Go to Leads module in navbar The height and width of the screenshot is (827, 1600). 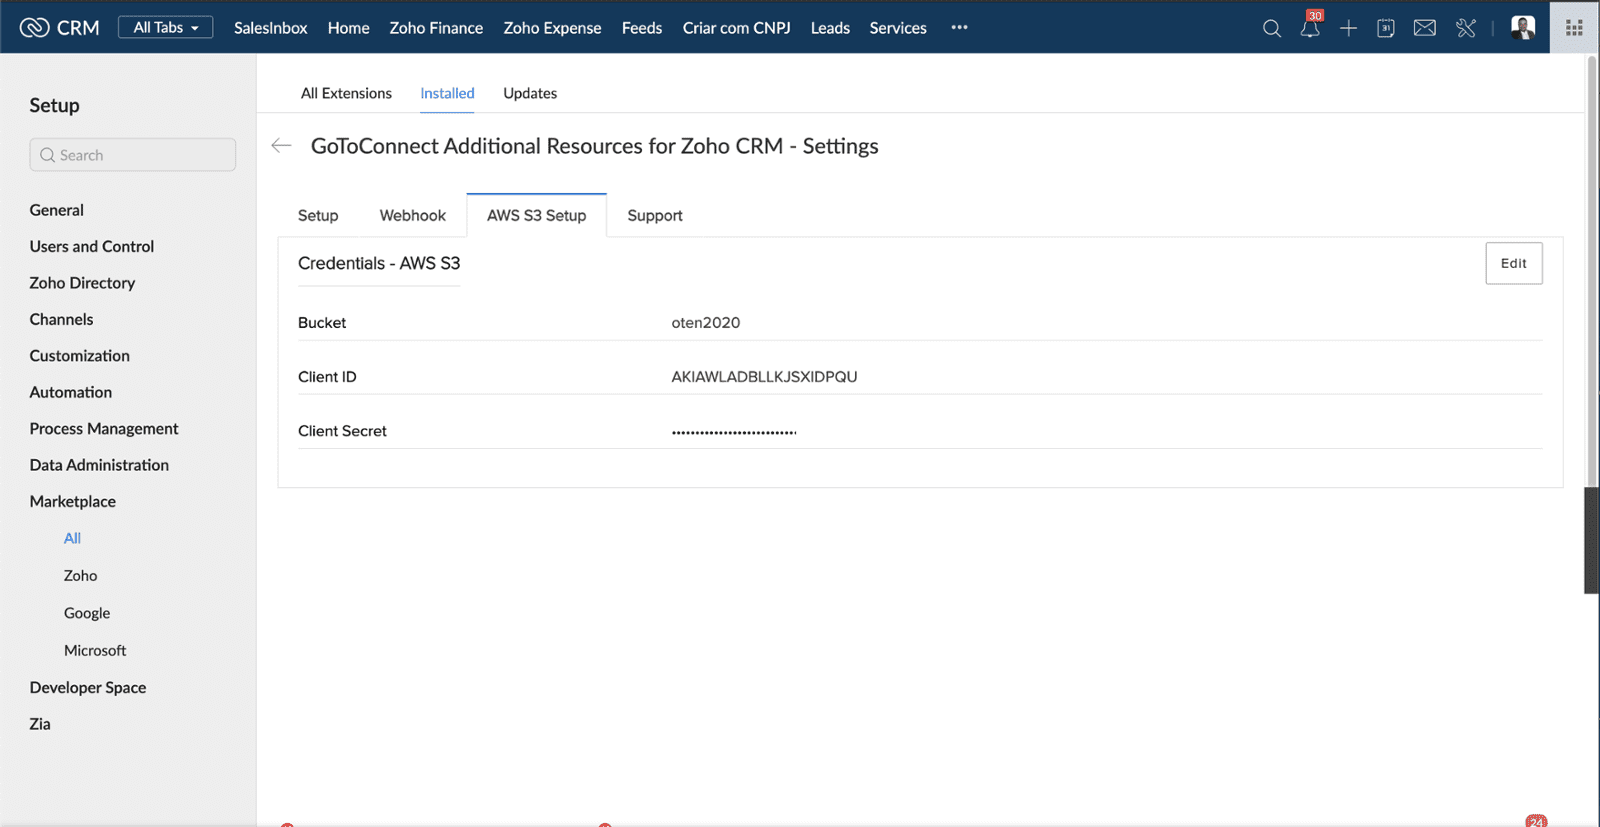point(830,28)
